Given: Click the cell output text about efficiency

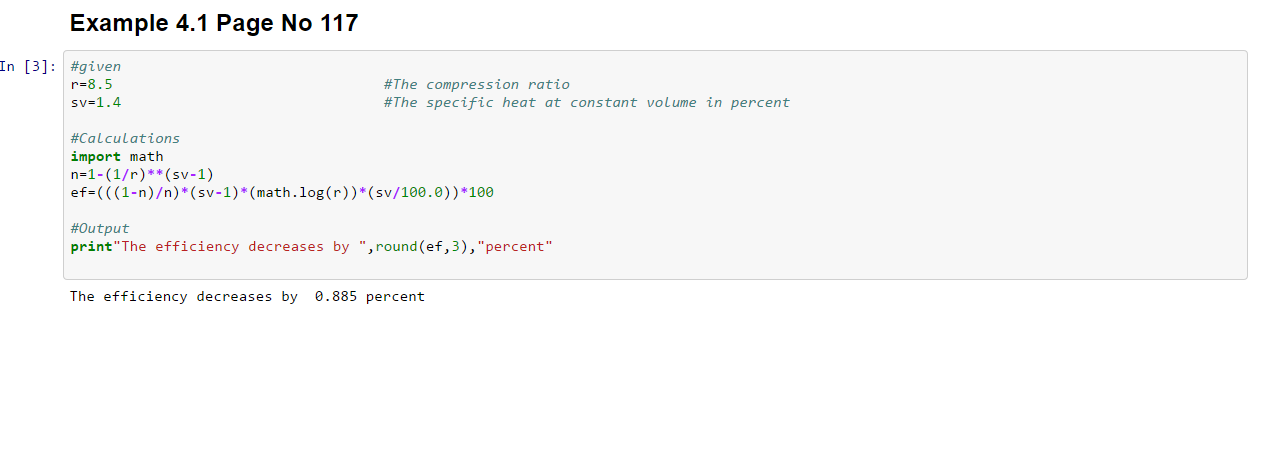Looking at the screenshot, I should click(247, 297).
